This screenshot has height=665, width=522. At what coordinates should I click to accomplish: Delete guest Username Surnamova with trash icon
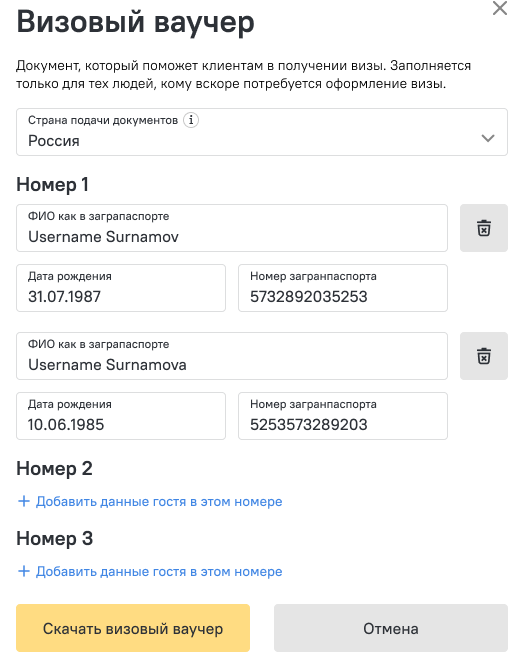484,356
